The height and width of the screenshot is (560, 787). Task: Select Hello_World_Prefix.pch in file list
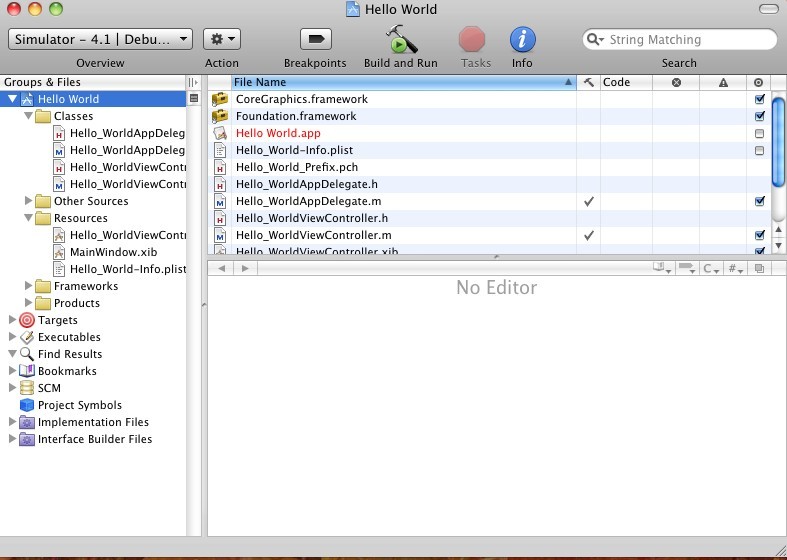coord(297,167)
